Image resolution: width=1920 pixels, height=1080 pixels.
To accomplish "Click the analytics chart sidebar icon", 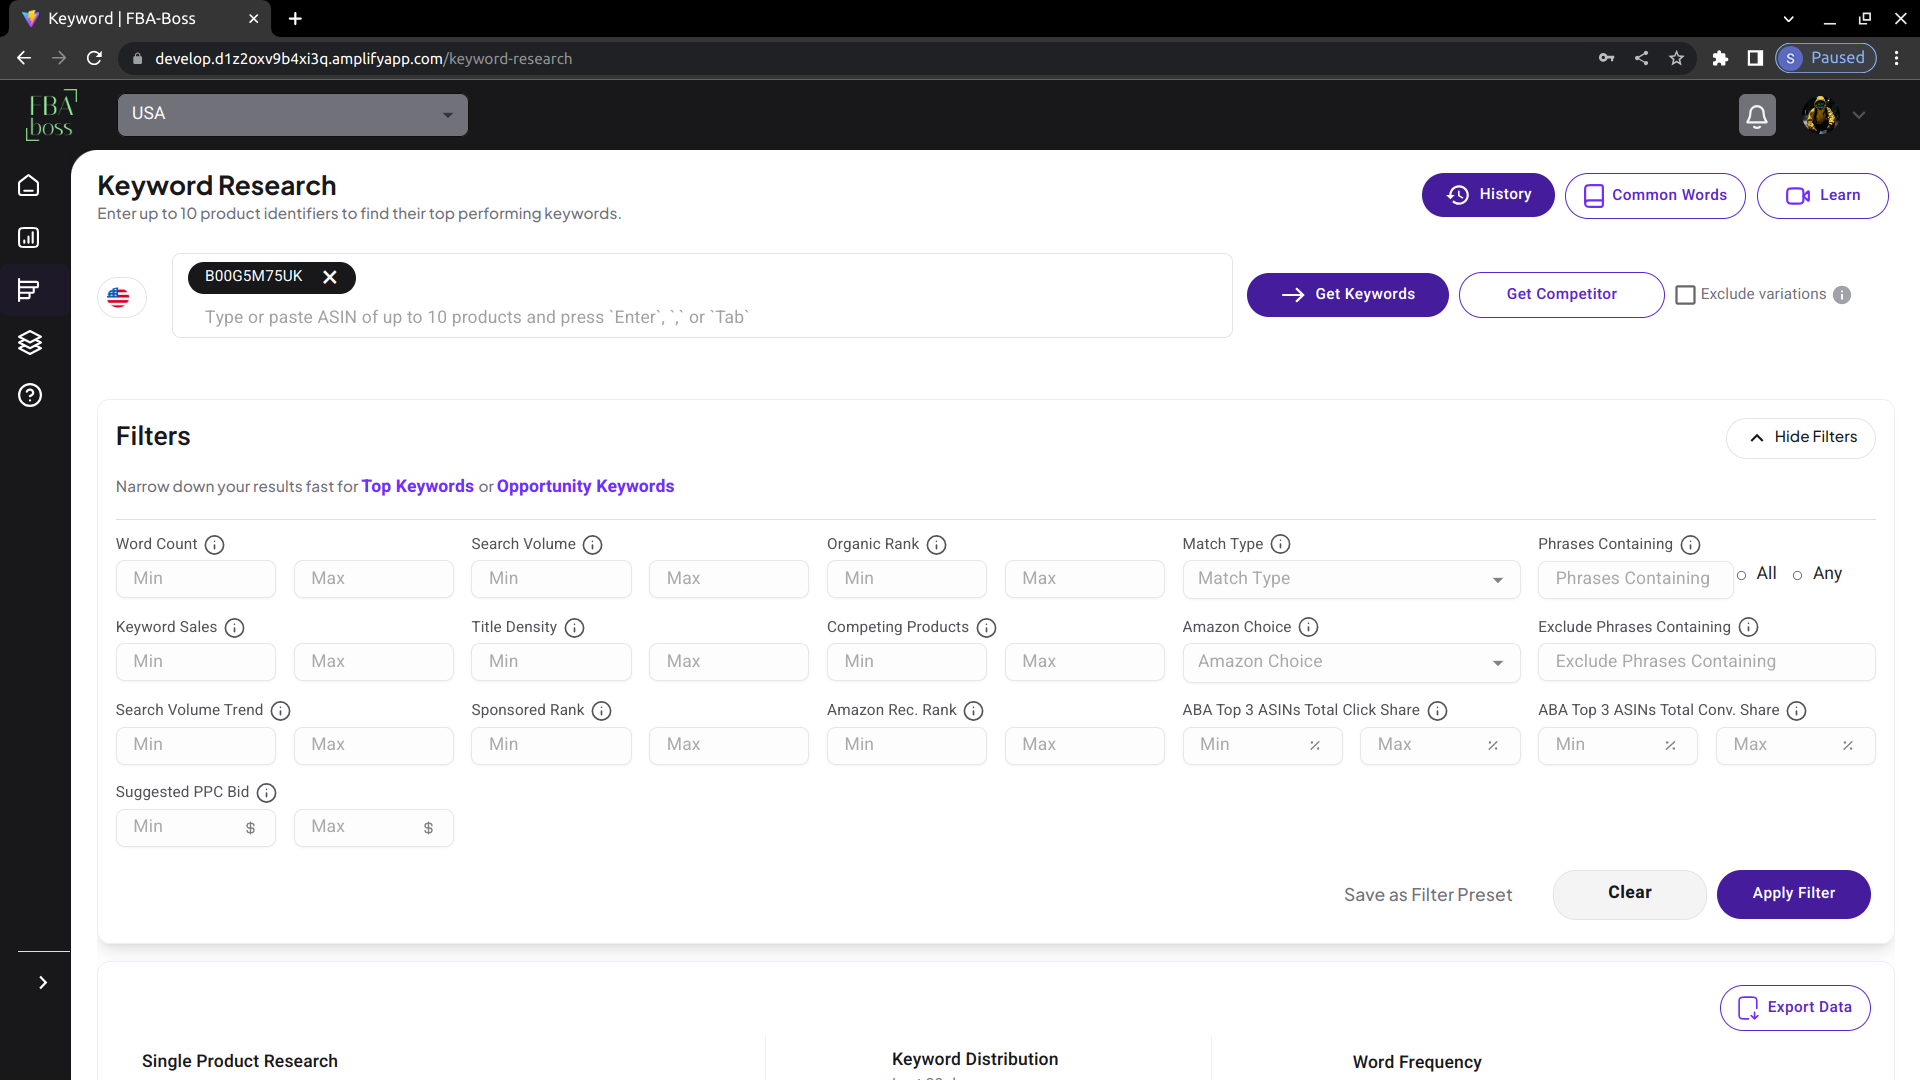I will pos(29,238).
